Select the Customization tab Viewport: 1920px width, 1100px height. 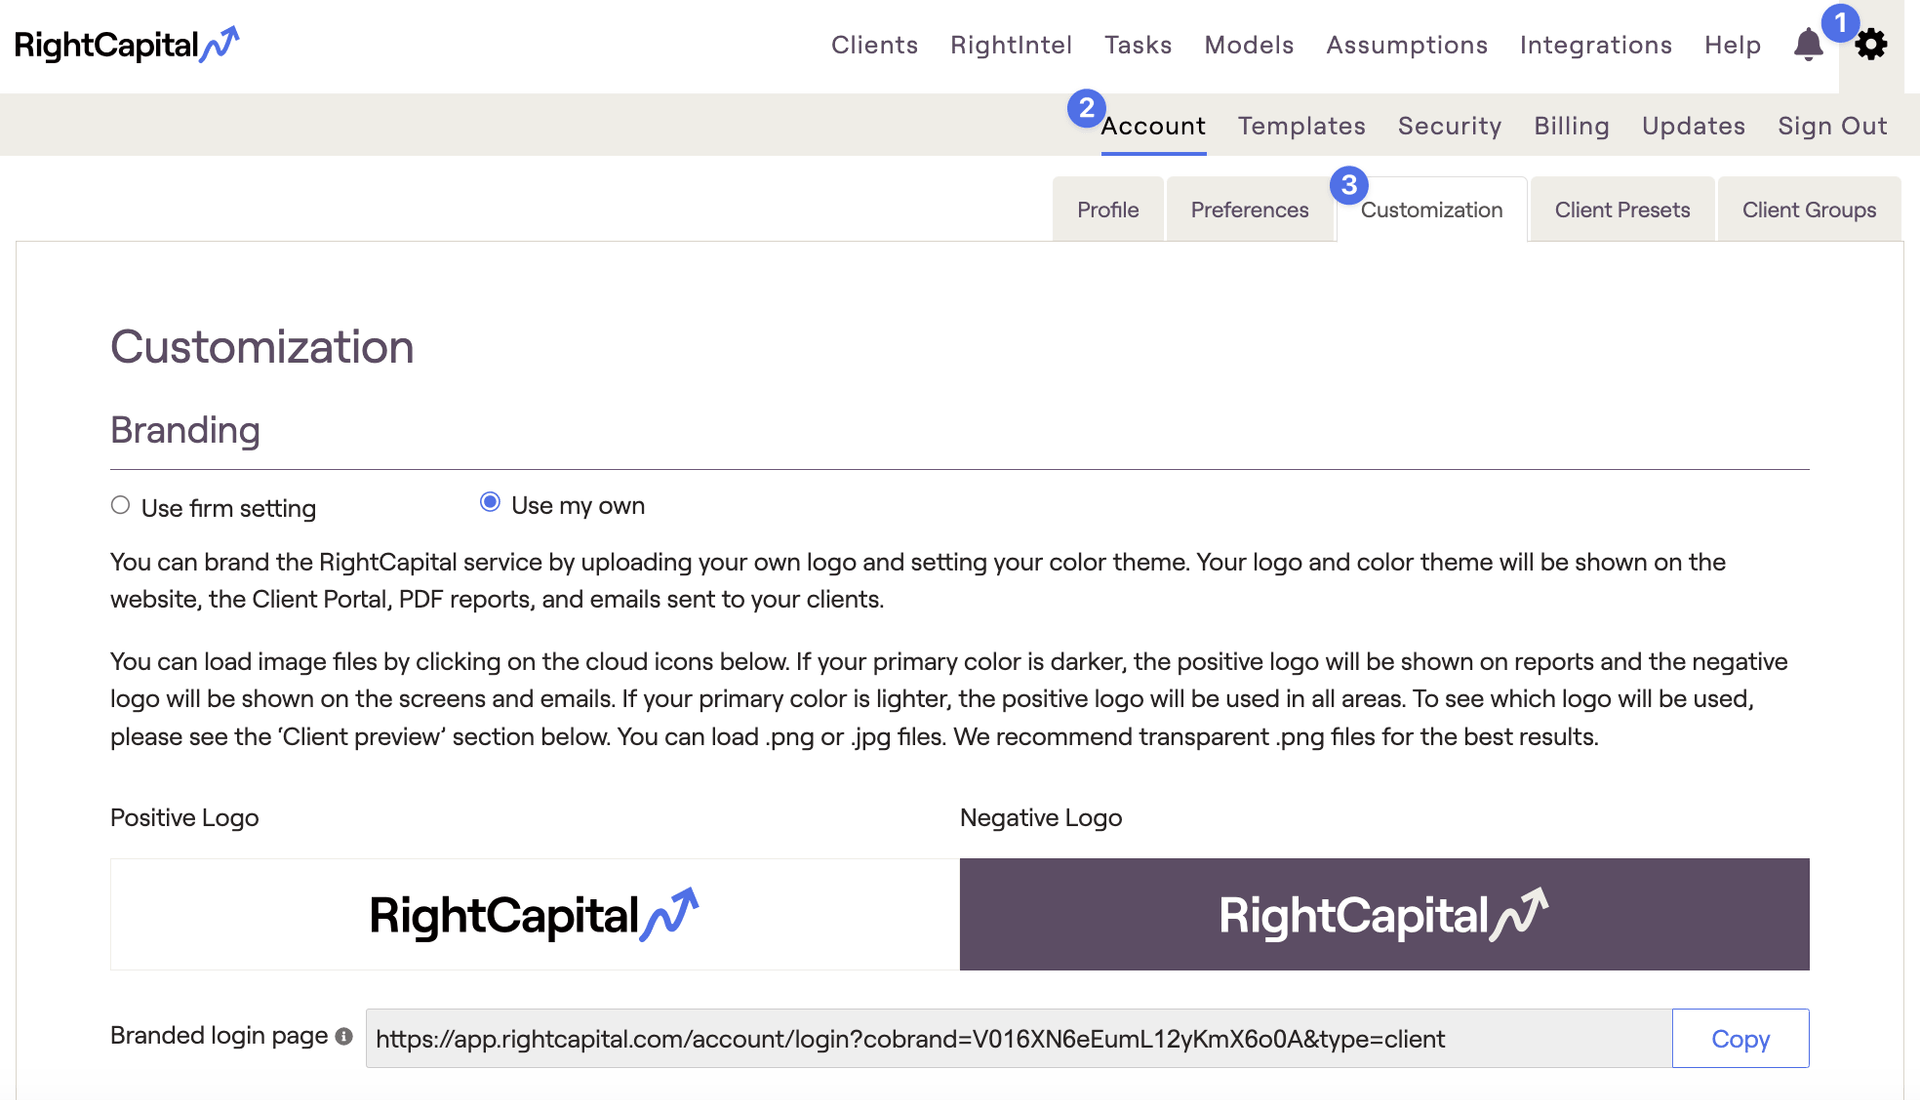(1431, 209)
